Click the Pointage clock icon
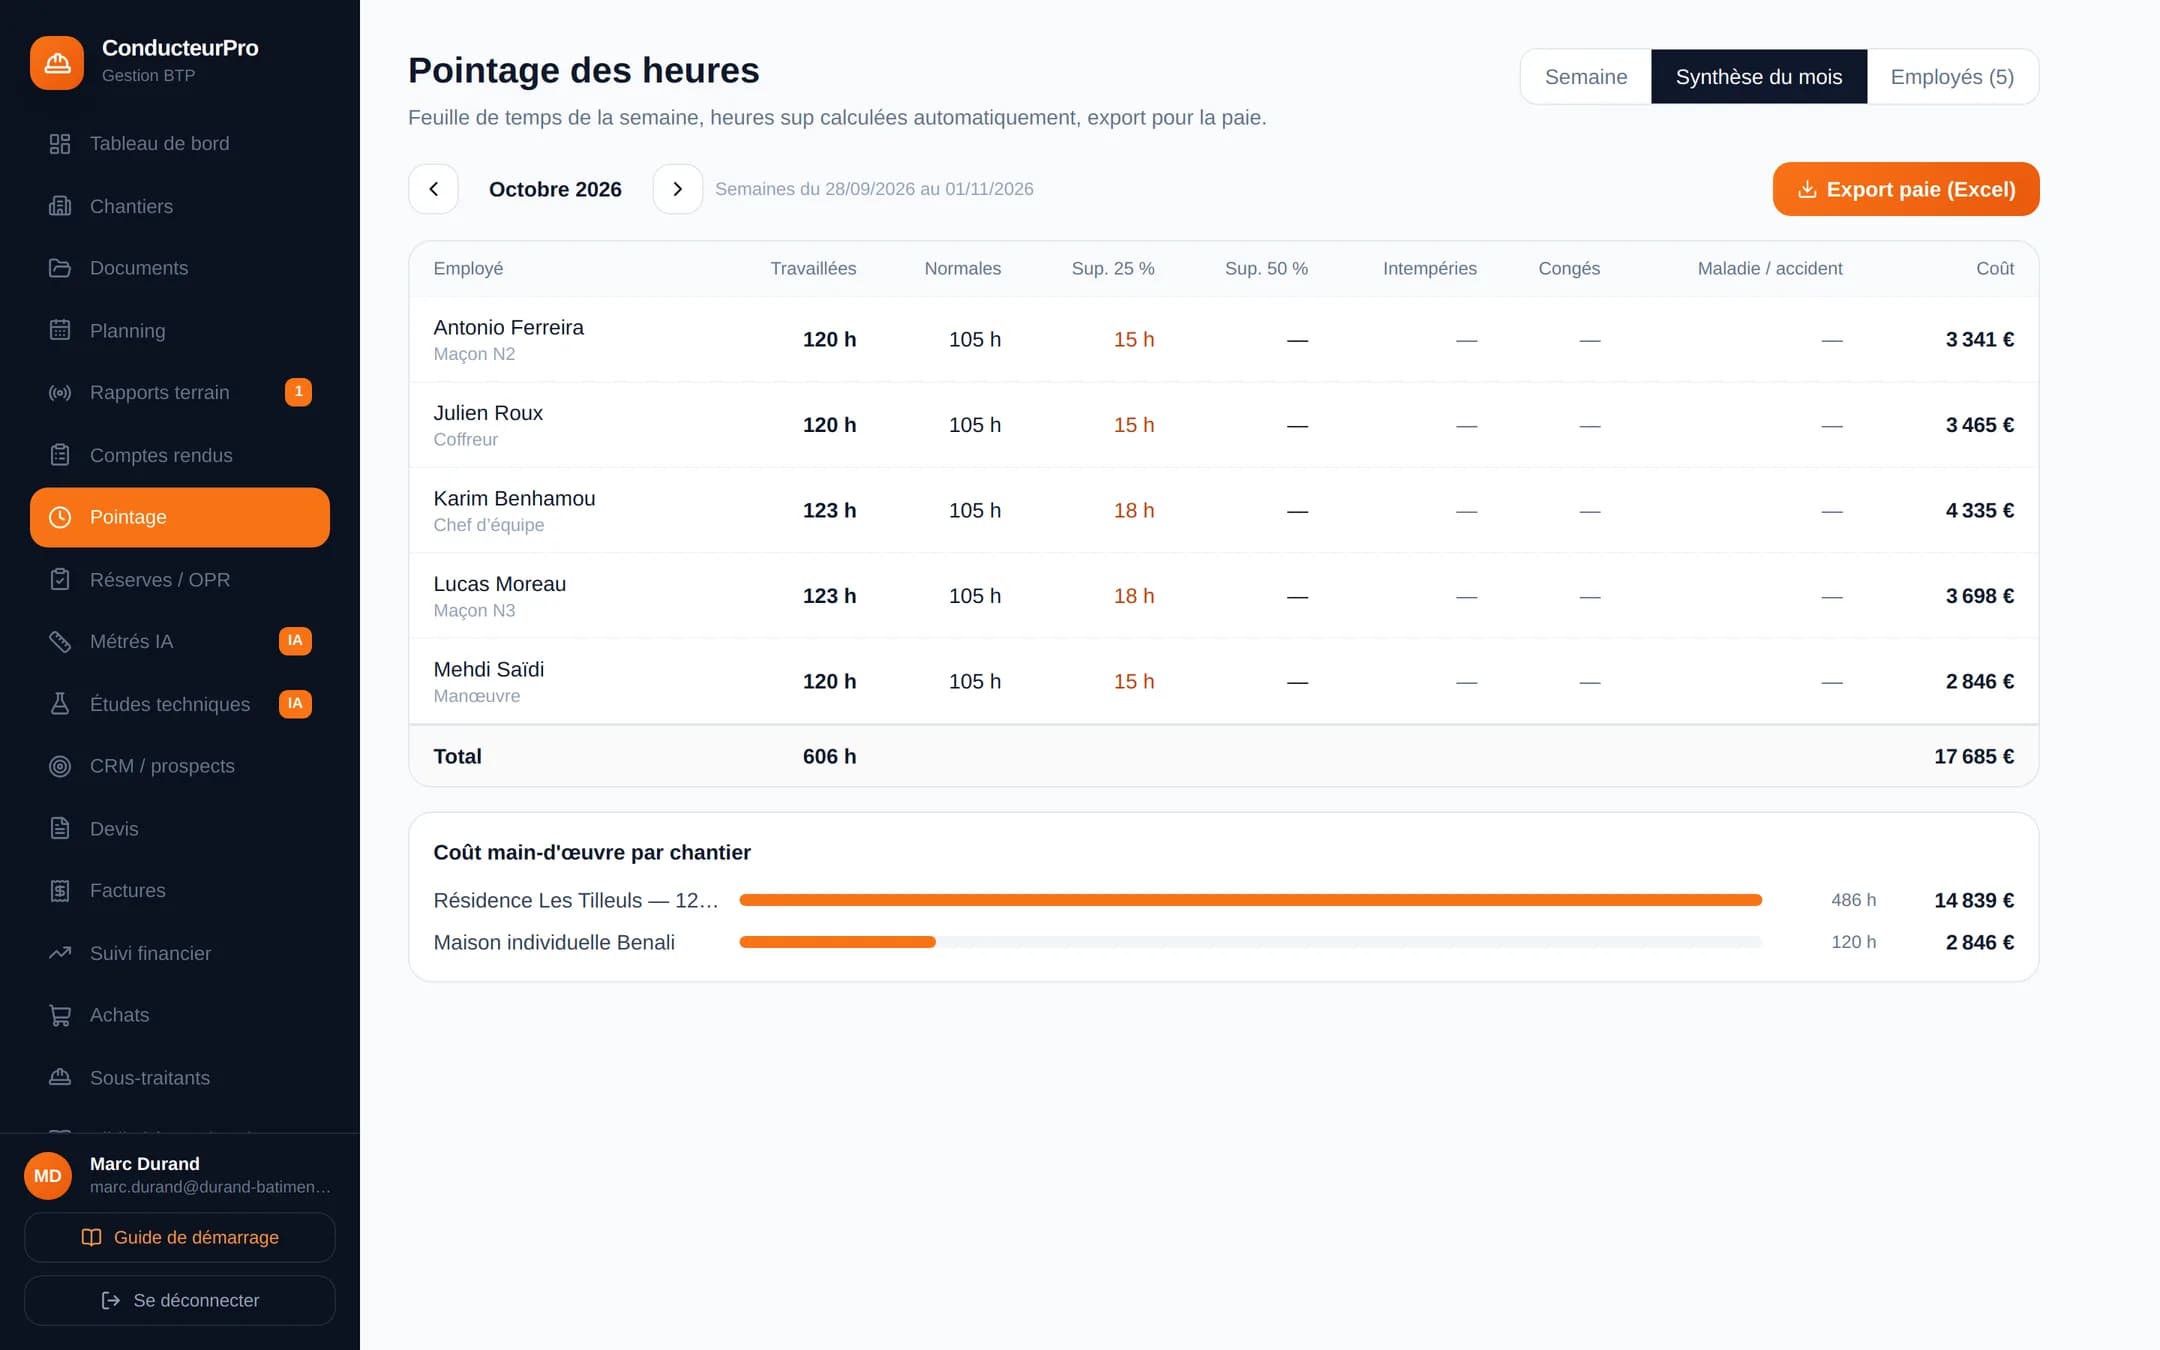 coord(60,517)
